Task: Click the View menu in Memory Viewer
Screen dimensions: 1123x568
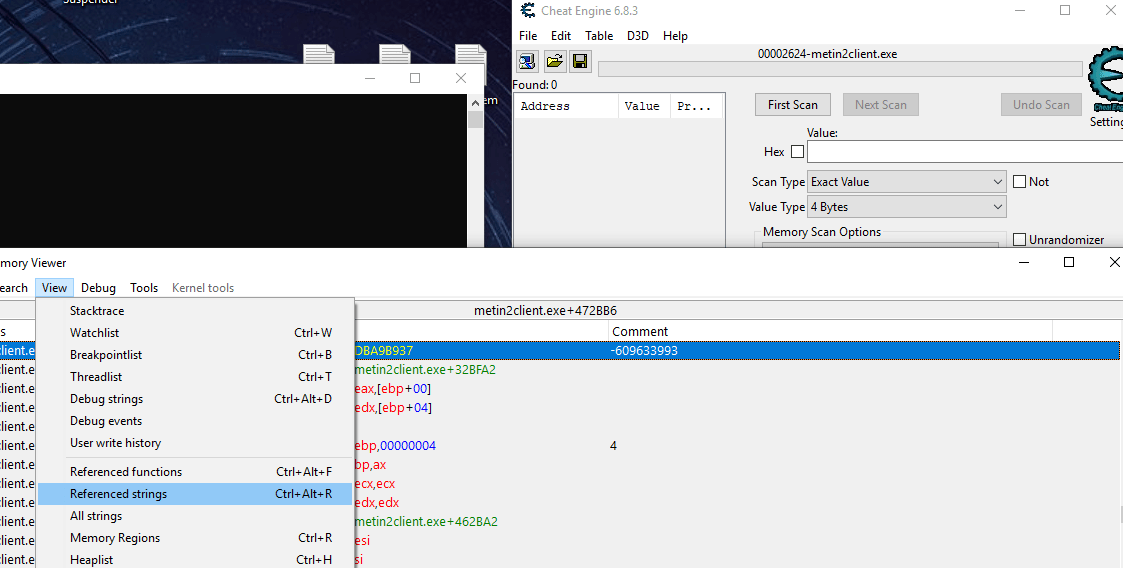Action: tap(54, 288)
